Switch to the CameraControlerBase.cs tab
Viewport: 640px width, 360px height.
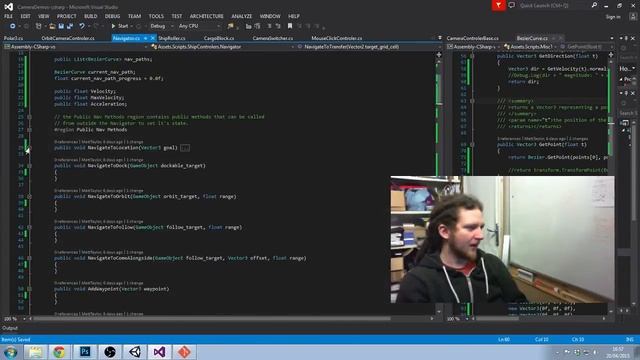pyautogui.click(x=473, y=38)
